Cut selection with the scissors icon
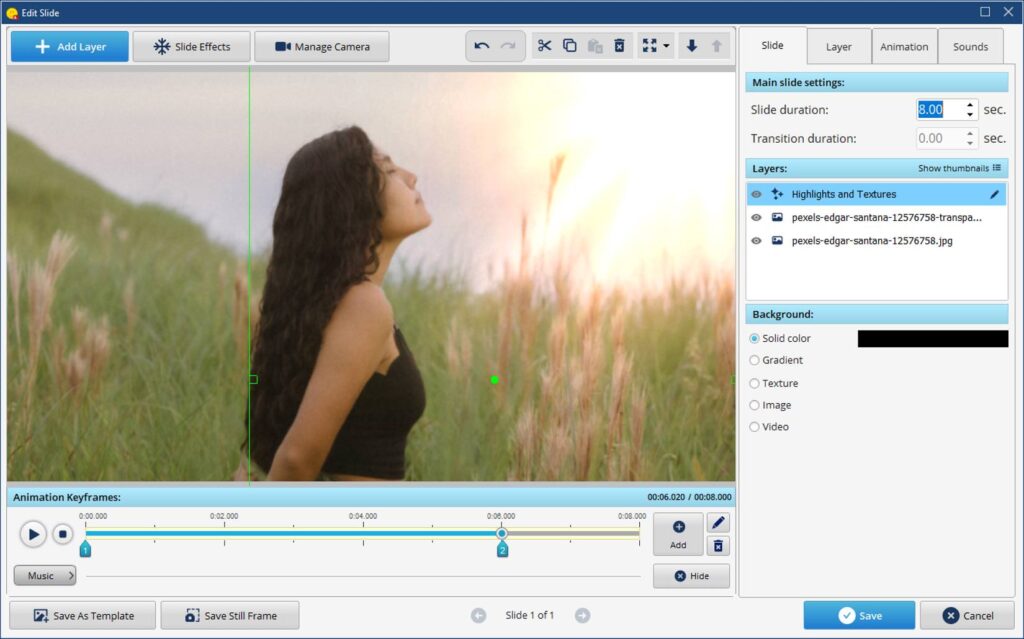 click(x=544, y=46)
